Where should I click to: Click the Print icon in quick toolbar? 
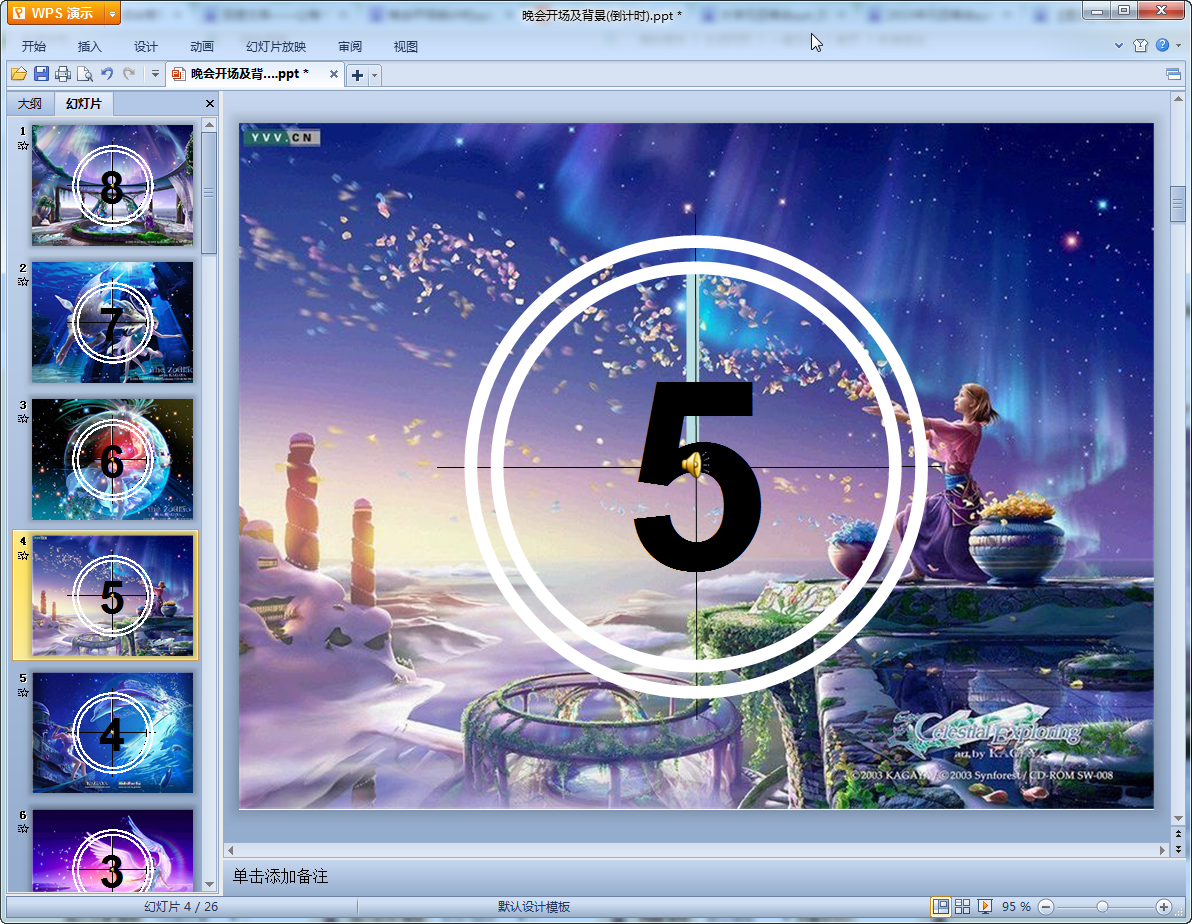click(63, 74)
